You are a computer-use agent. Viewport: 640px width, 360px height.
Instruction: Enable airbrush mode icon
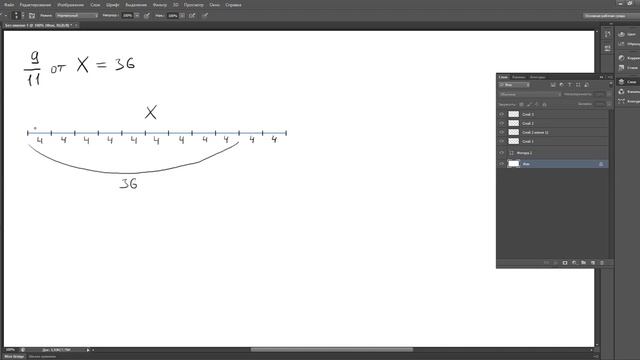point(192,16)
